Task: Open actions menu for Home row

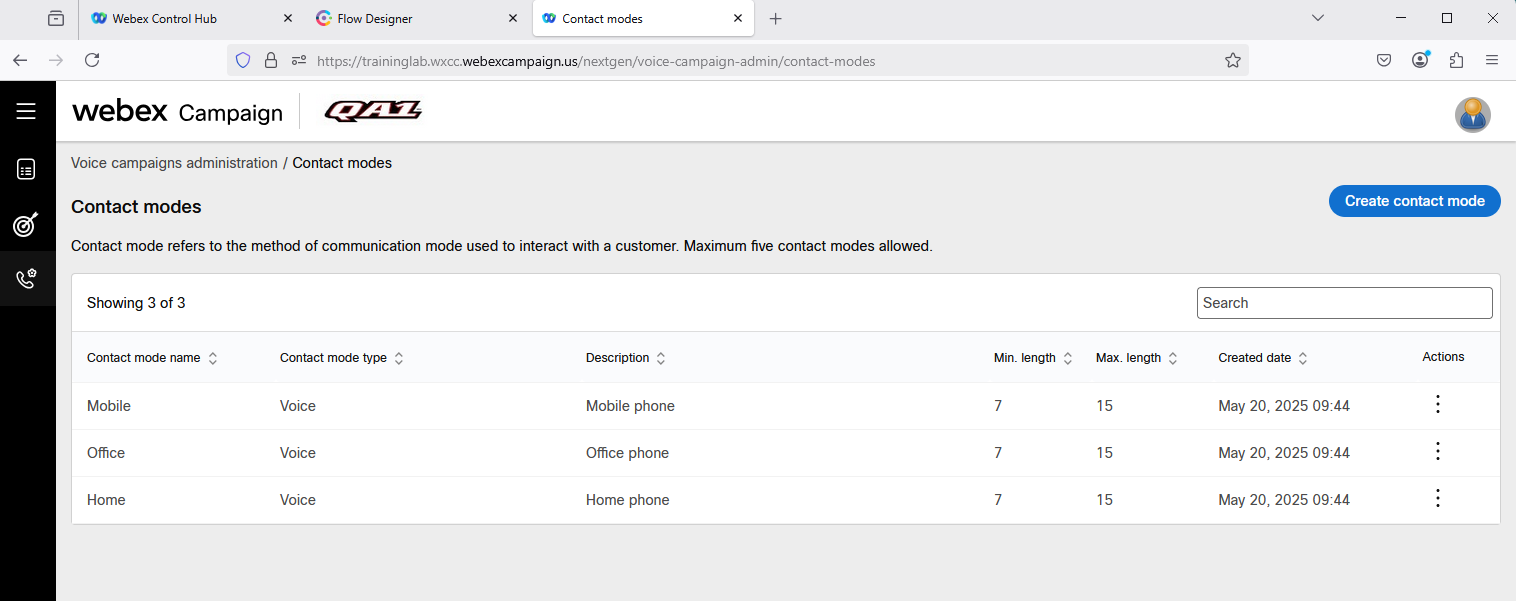Action: [x=1437, y=499]
